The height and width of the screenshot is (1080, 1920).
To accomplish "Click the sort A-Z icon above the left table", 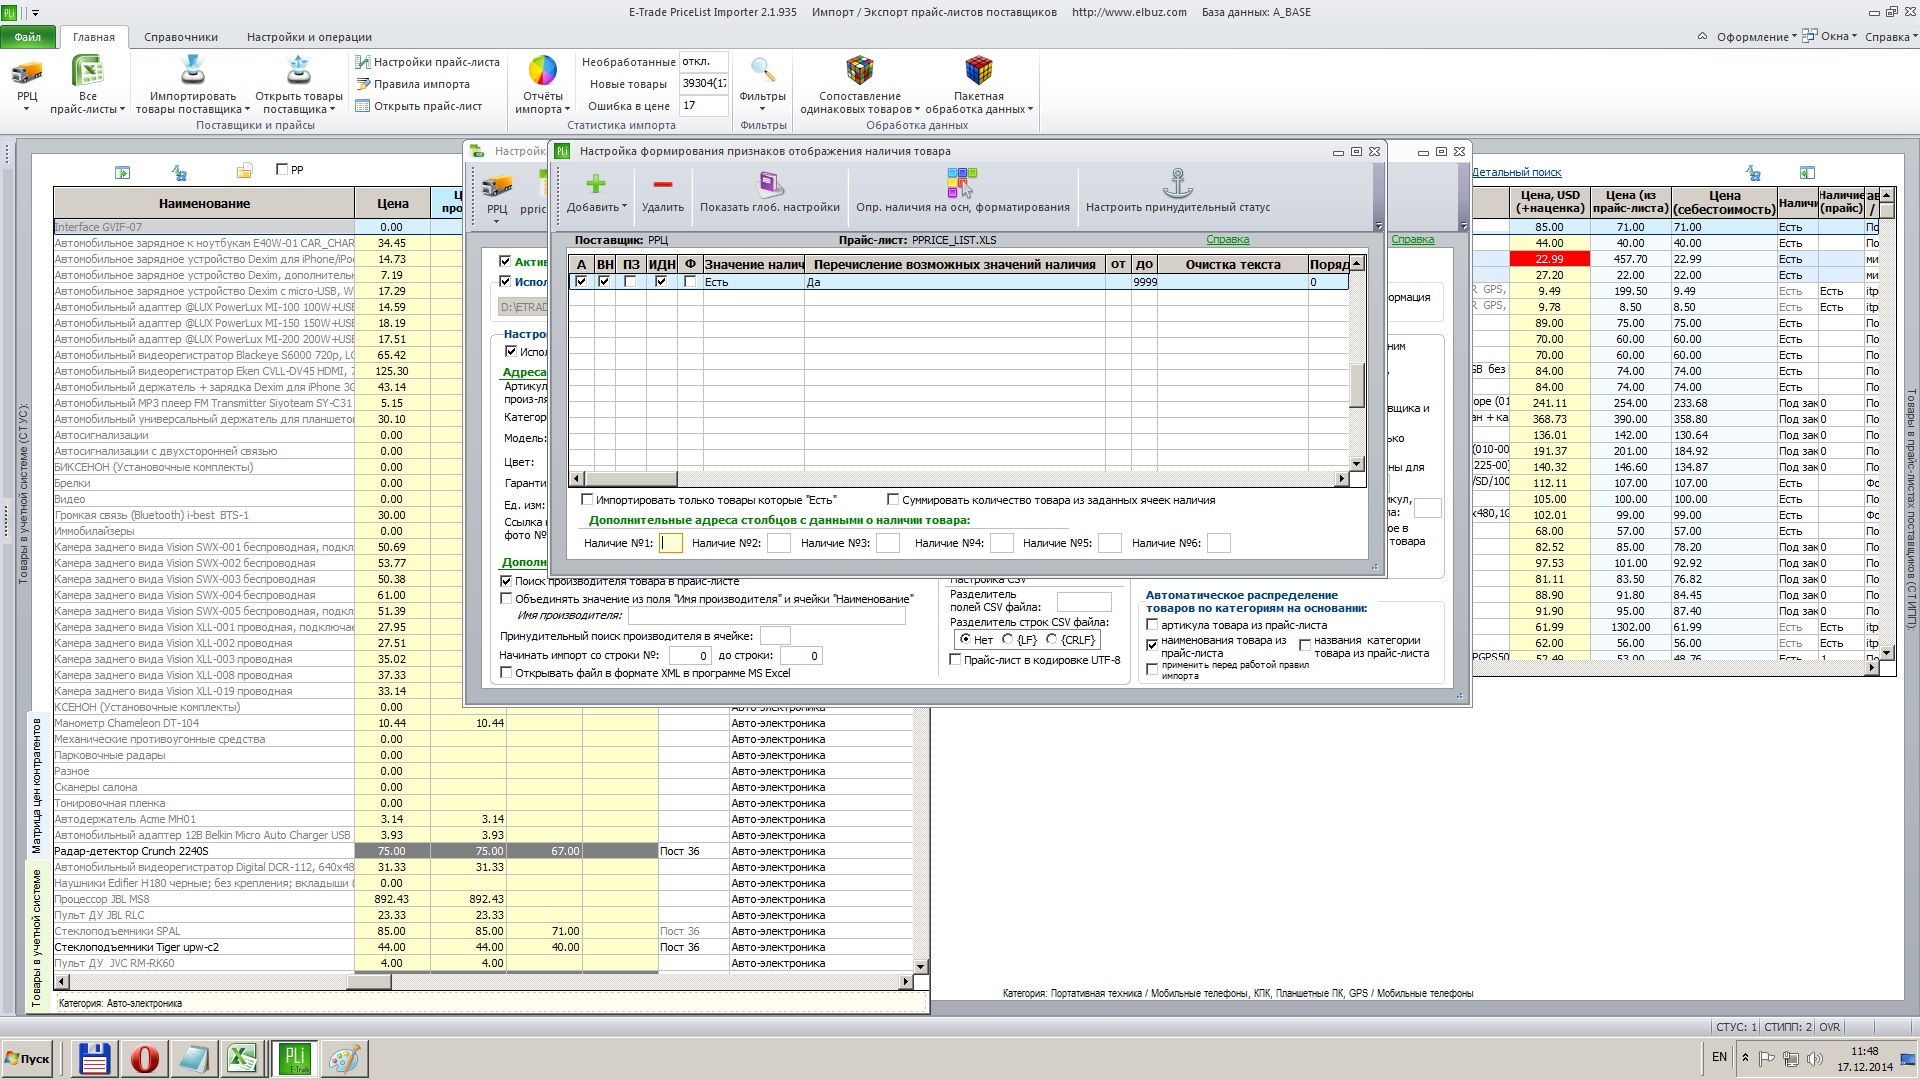I will click(179, 172).
